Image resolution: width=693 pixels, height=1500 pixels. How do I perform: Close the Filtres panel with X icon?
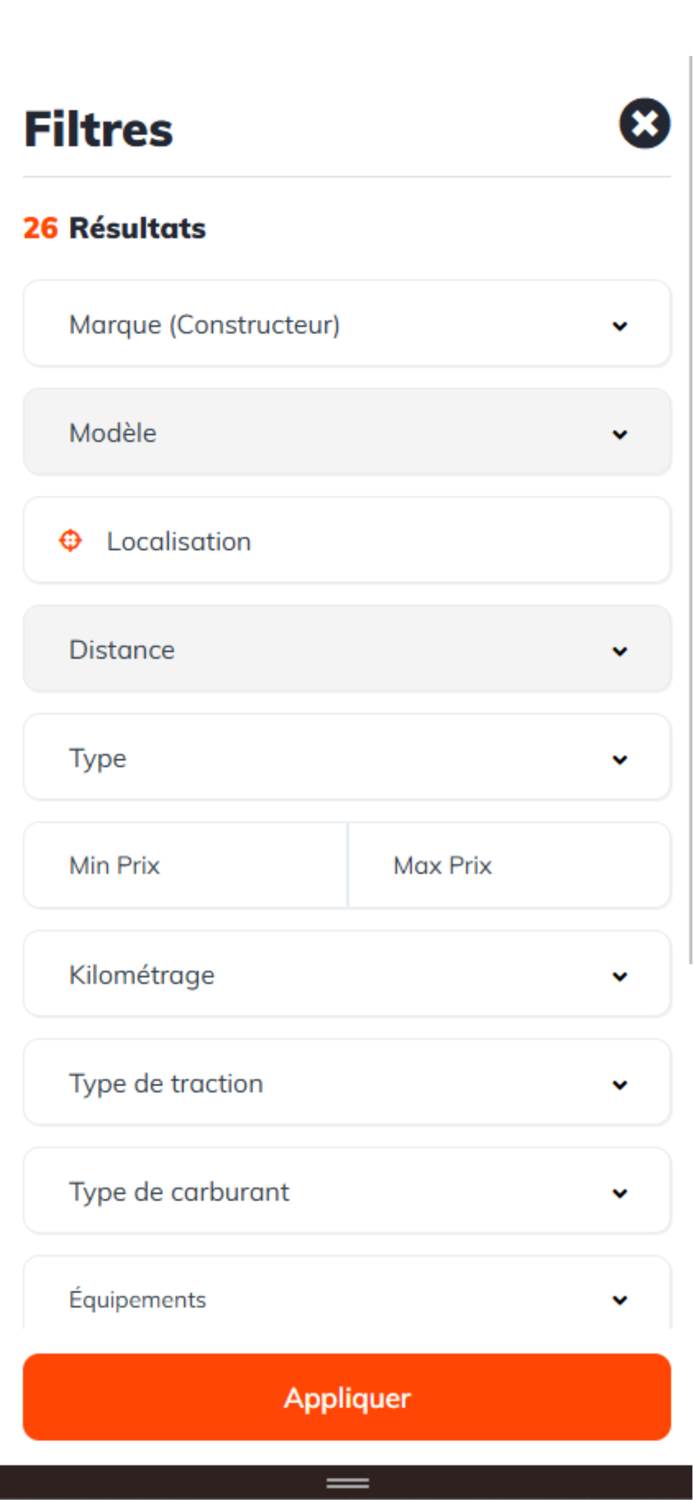(x=645, y=124)
